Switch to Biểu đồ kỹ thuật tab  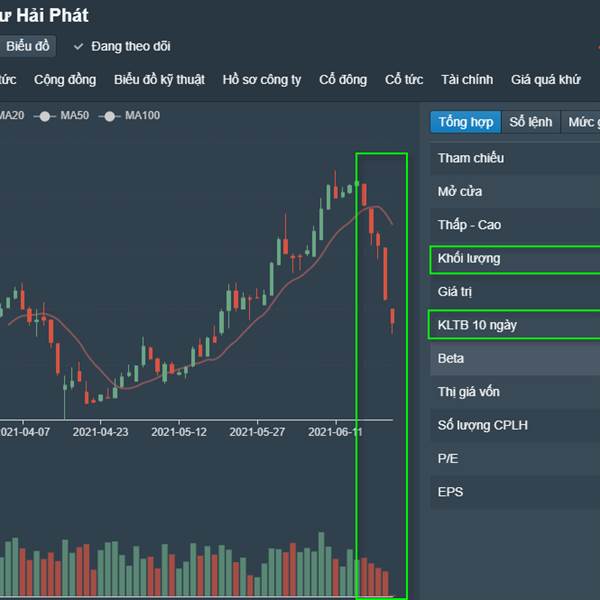(159, 80)
